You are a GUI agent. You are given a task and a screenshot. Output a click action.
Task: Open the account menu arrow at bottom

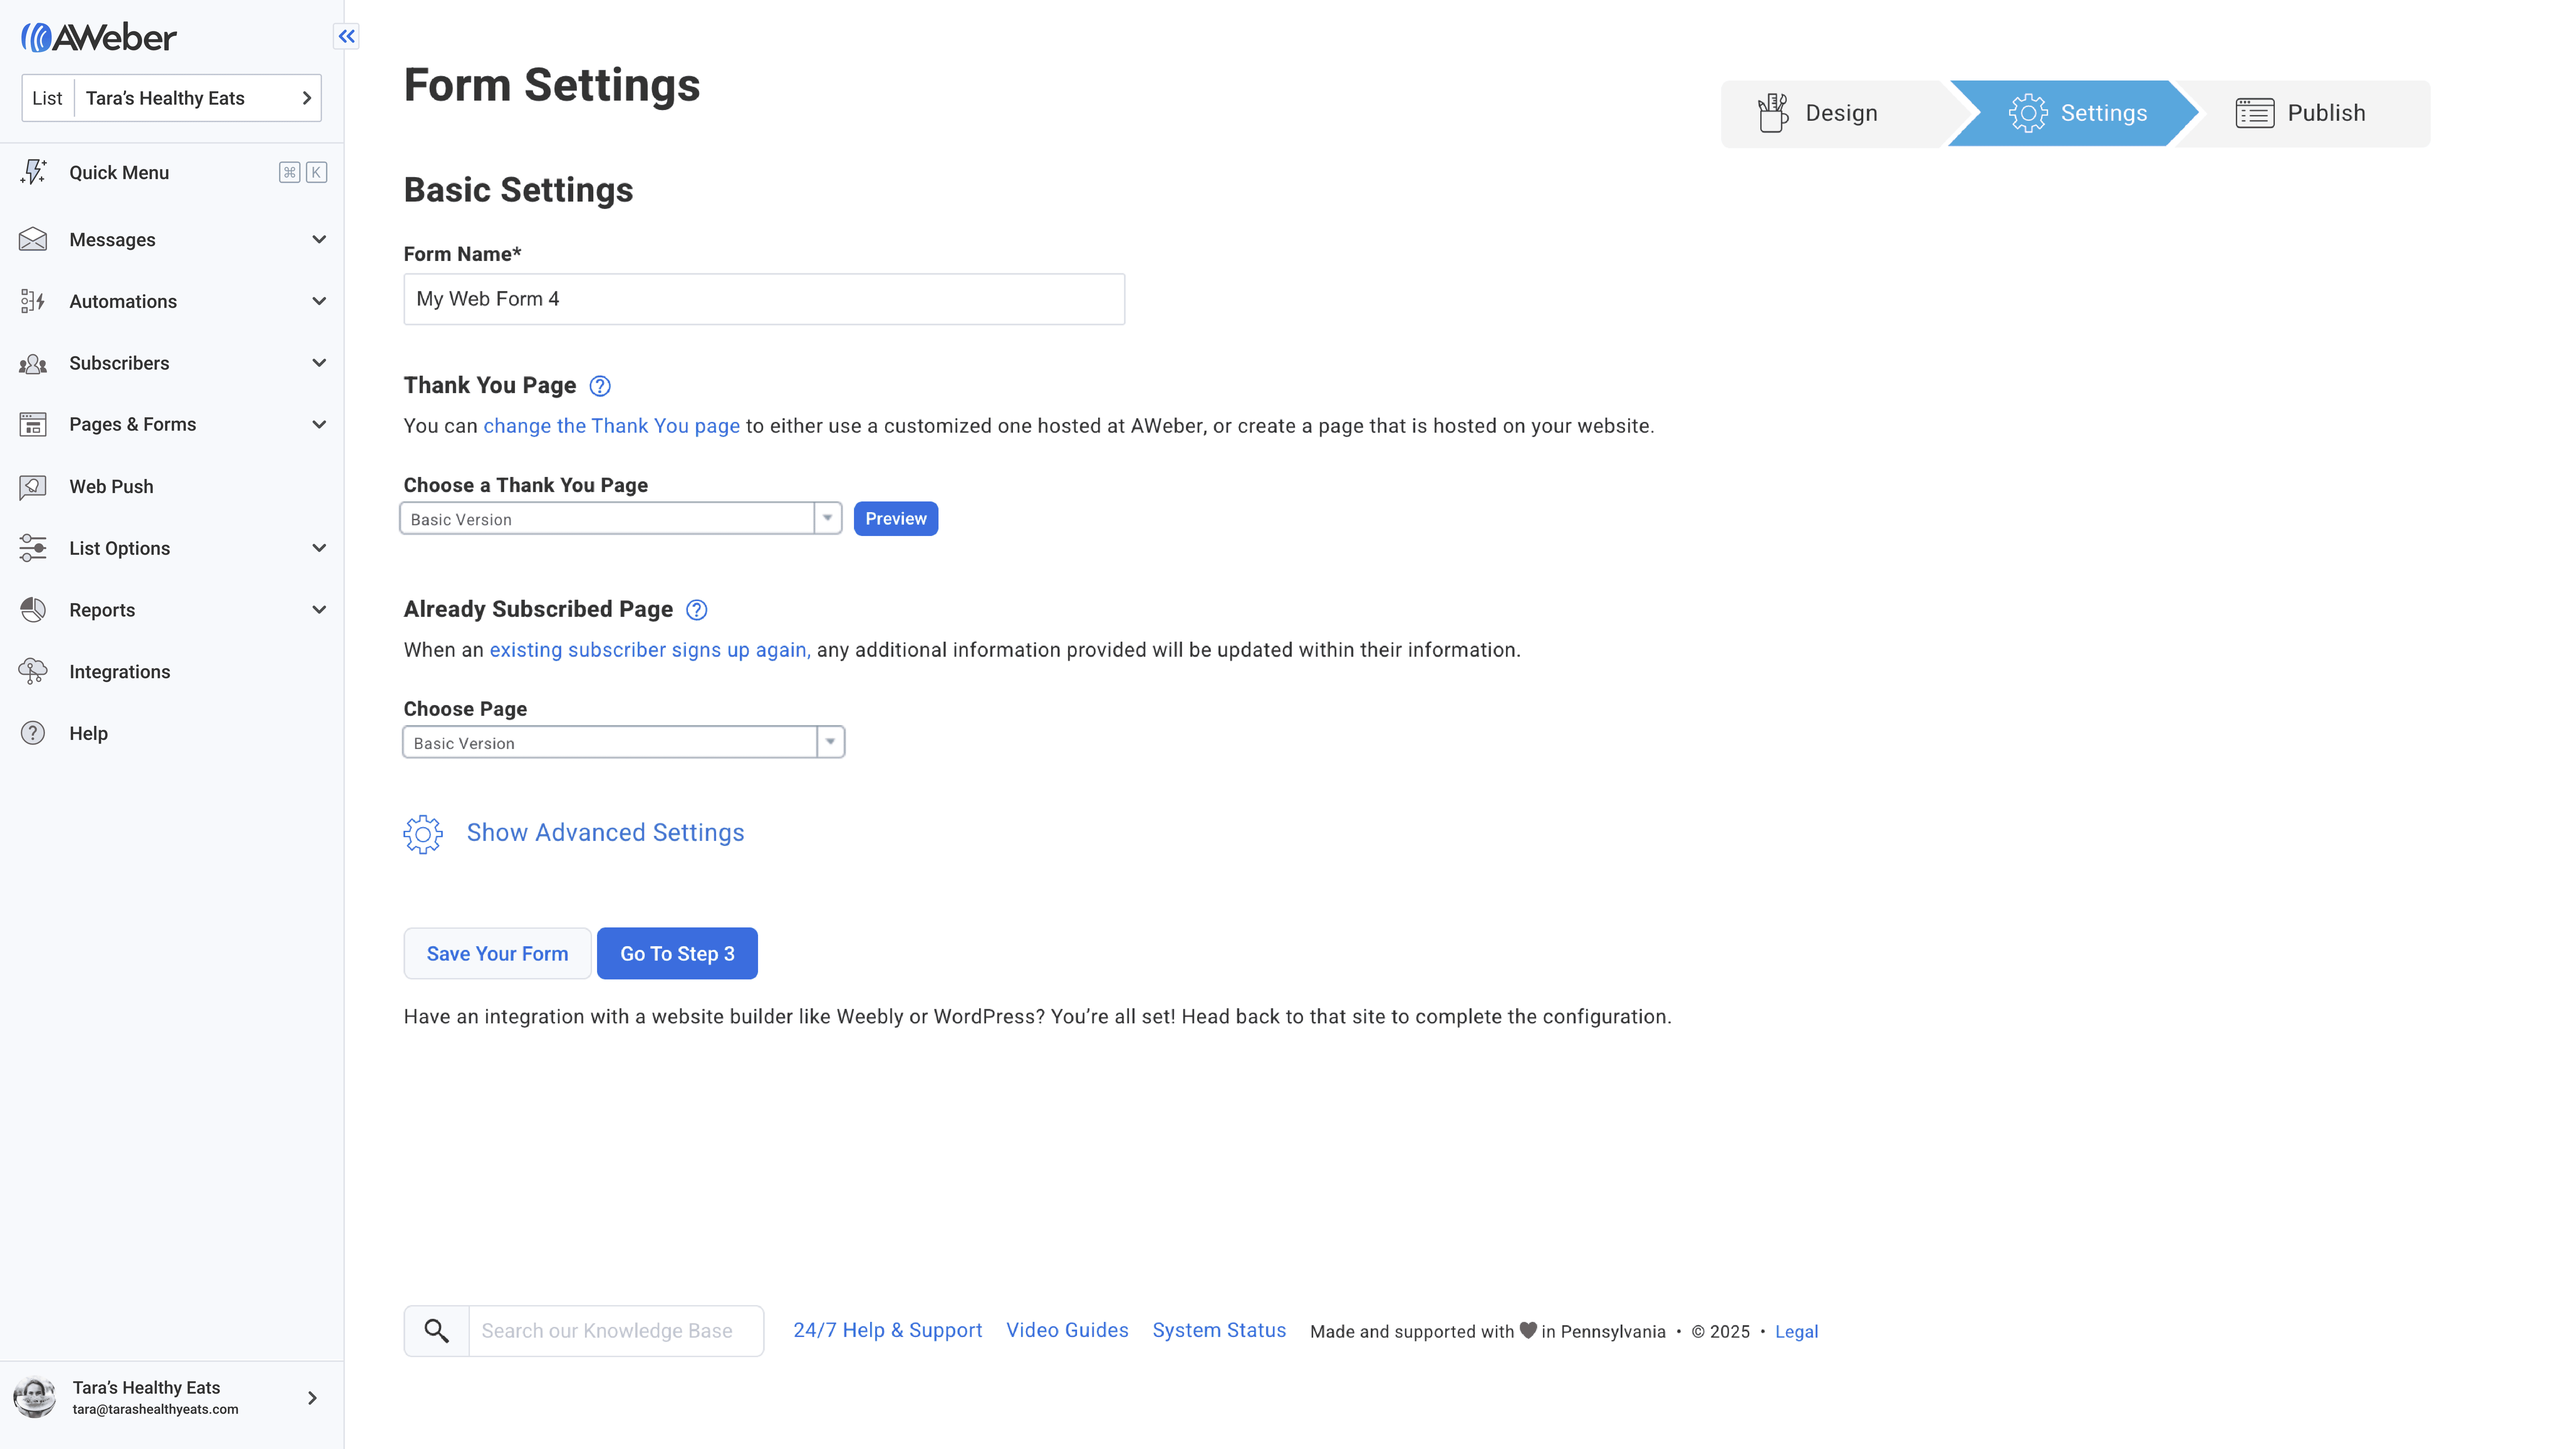312,1398
